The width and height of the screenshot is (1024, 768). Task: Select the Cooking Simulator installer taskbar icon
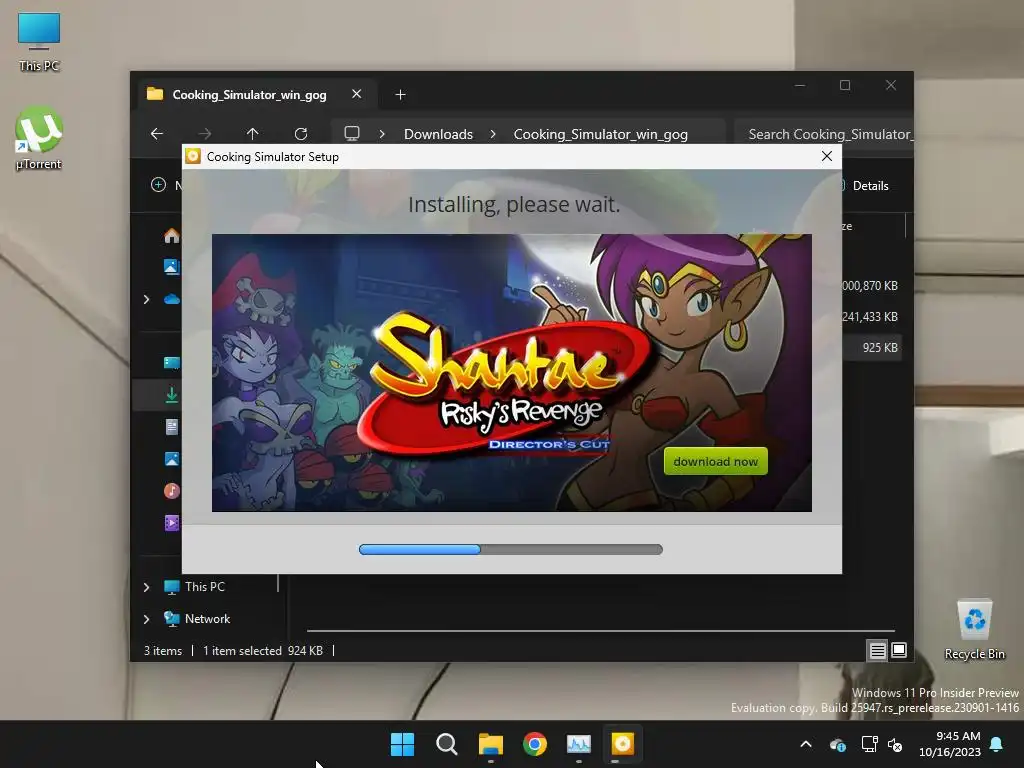(622, 744)
